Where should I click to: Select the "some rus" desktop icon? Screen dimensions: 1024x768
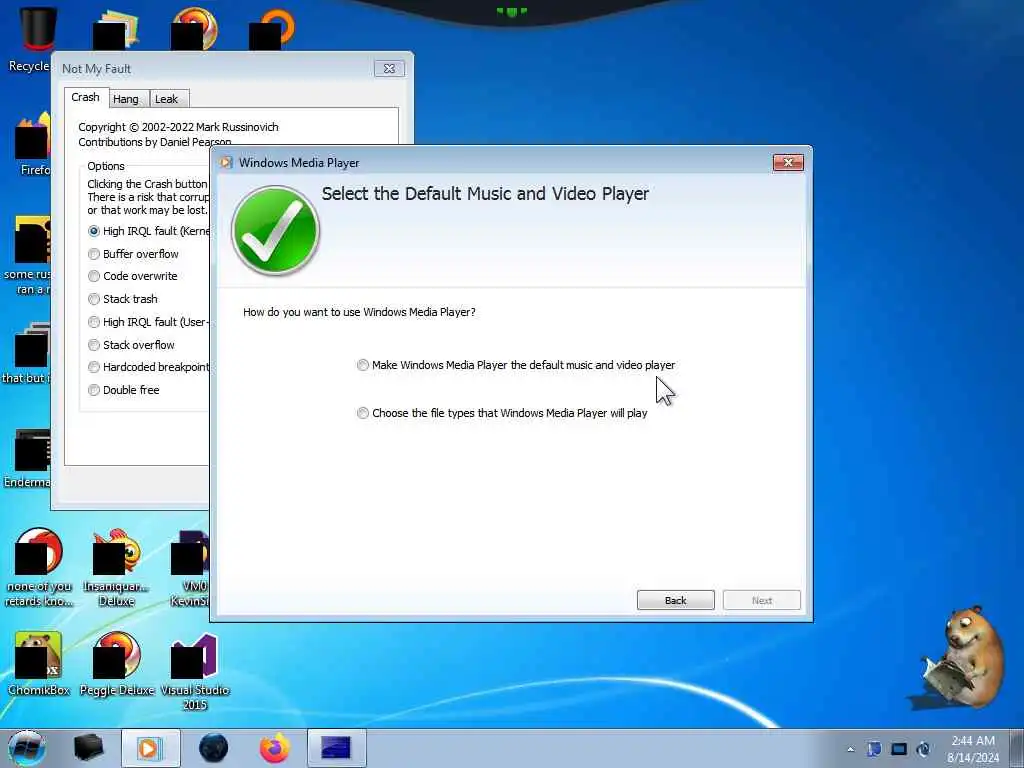pos(27,255)
